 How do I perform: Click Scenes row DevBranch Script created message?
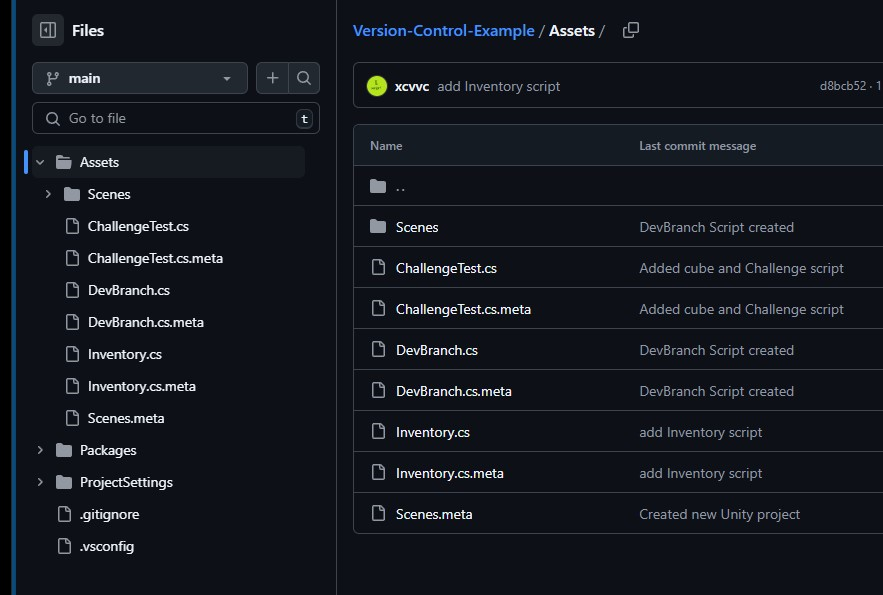point(716,227)
